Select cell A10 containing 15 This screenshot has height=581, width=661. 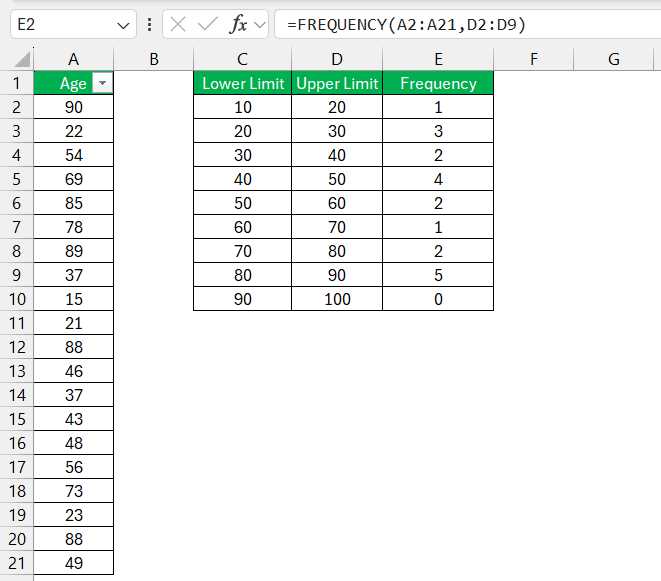(x=73, y=299)
